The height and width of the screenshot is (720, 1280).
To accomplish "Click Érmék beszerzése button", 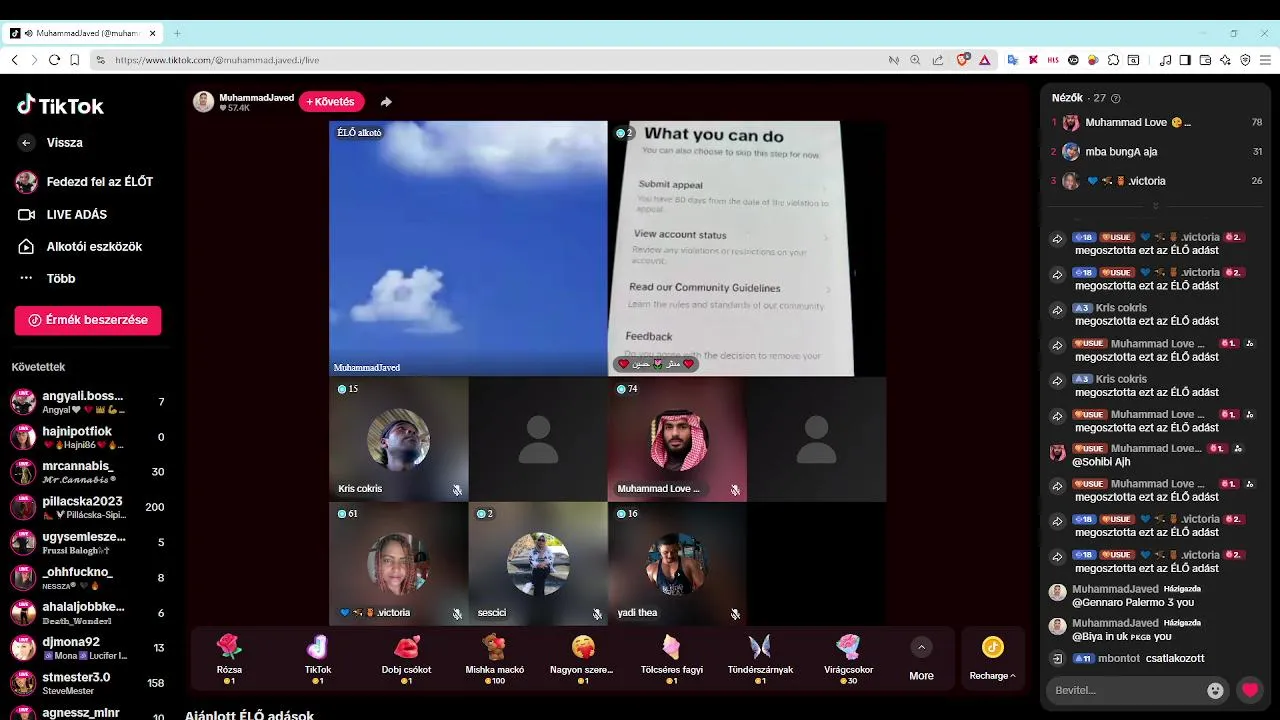I will (x=88, y=320).
